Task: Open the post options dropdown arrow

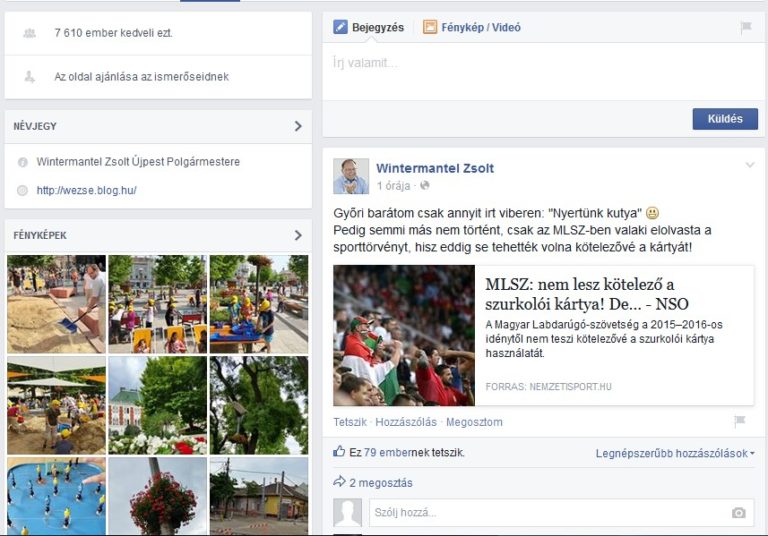Action: pos(750,165)
